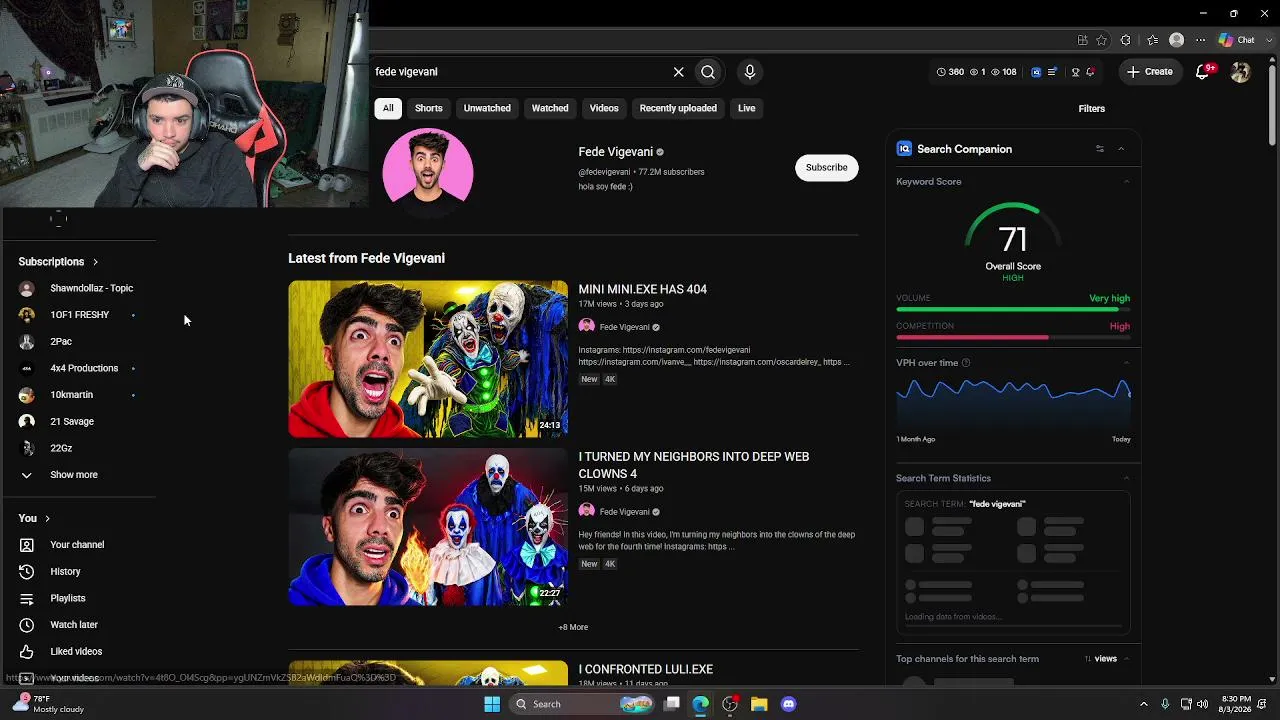Collapse the Search Term Statistics section
Image resolution: width=1280 pixels, height=720 pixels.
[1126, 478]
